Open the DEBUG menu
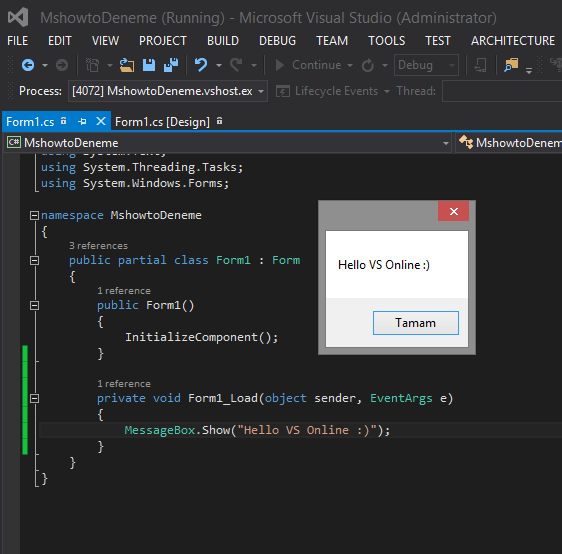This screenshot has width=562, height=554. coord(277,41)
